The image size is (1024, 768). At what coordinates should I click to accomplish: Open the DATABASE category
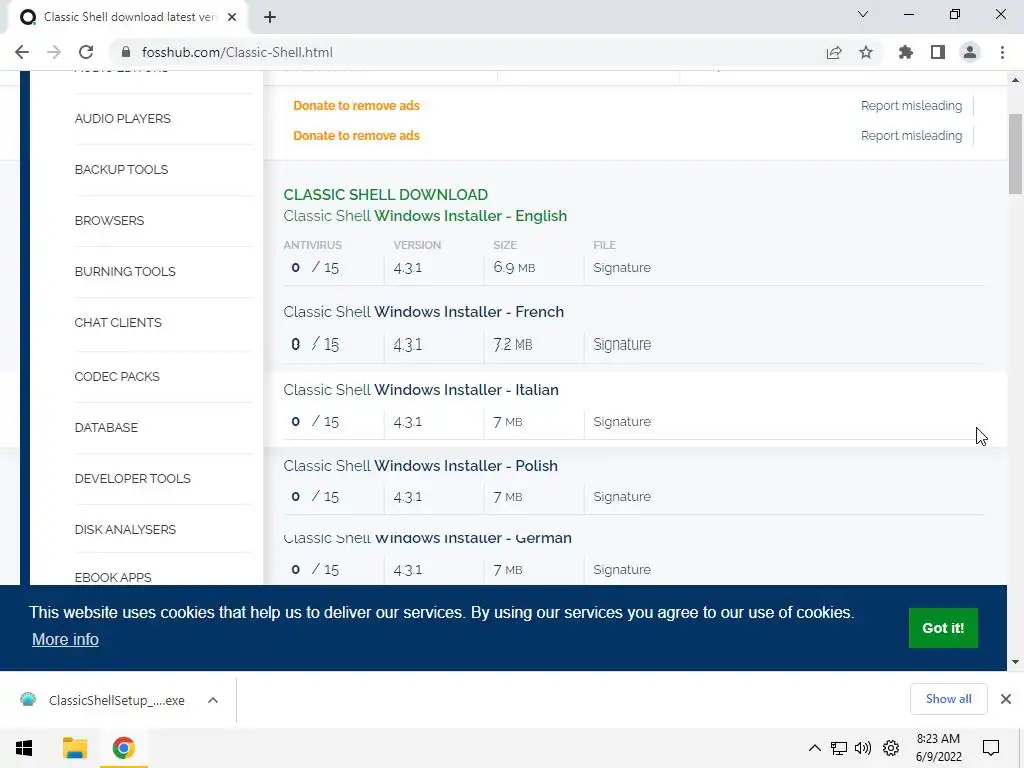click(x=106, y=428)
